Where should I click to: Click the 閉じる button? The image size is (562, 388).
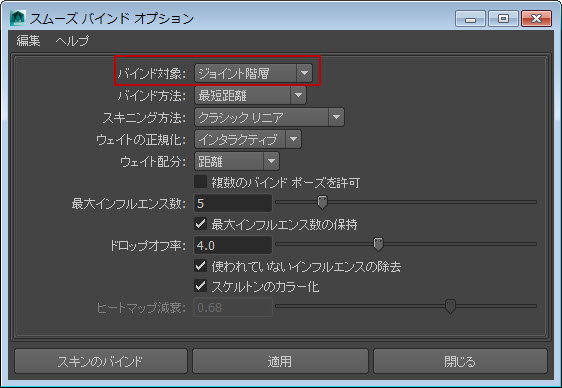(x=461, y=361)
